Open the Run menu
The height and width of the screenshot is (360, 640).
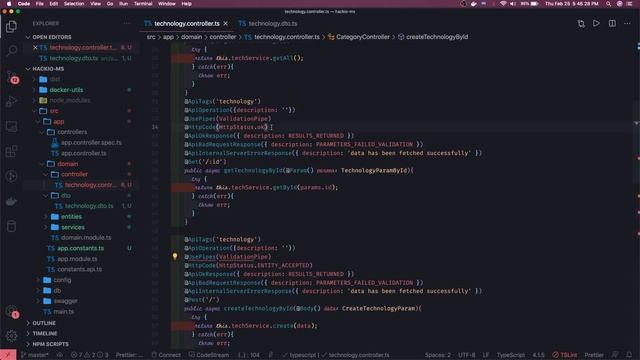[123, 4]
